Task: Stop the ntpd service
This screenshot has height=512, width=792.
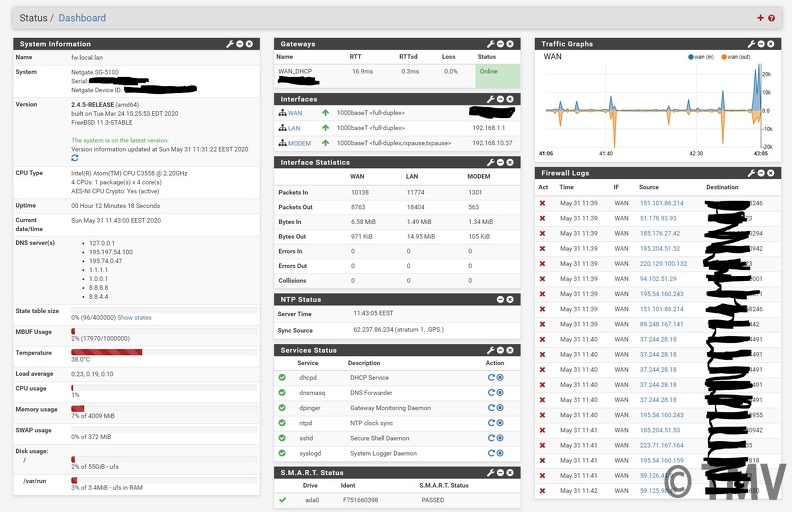Action: [x=500, y=423]
